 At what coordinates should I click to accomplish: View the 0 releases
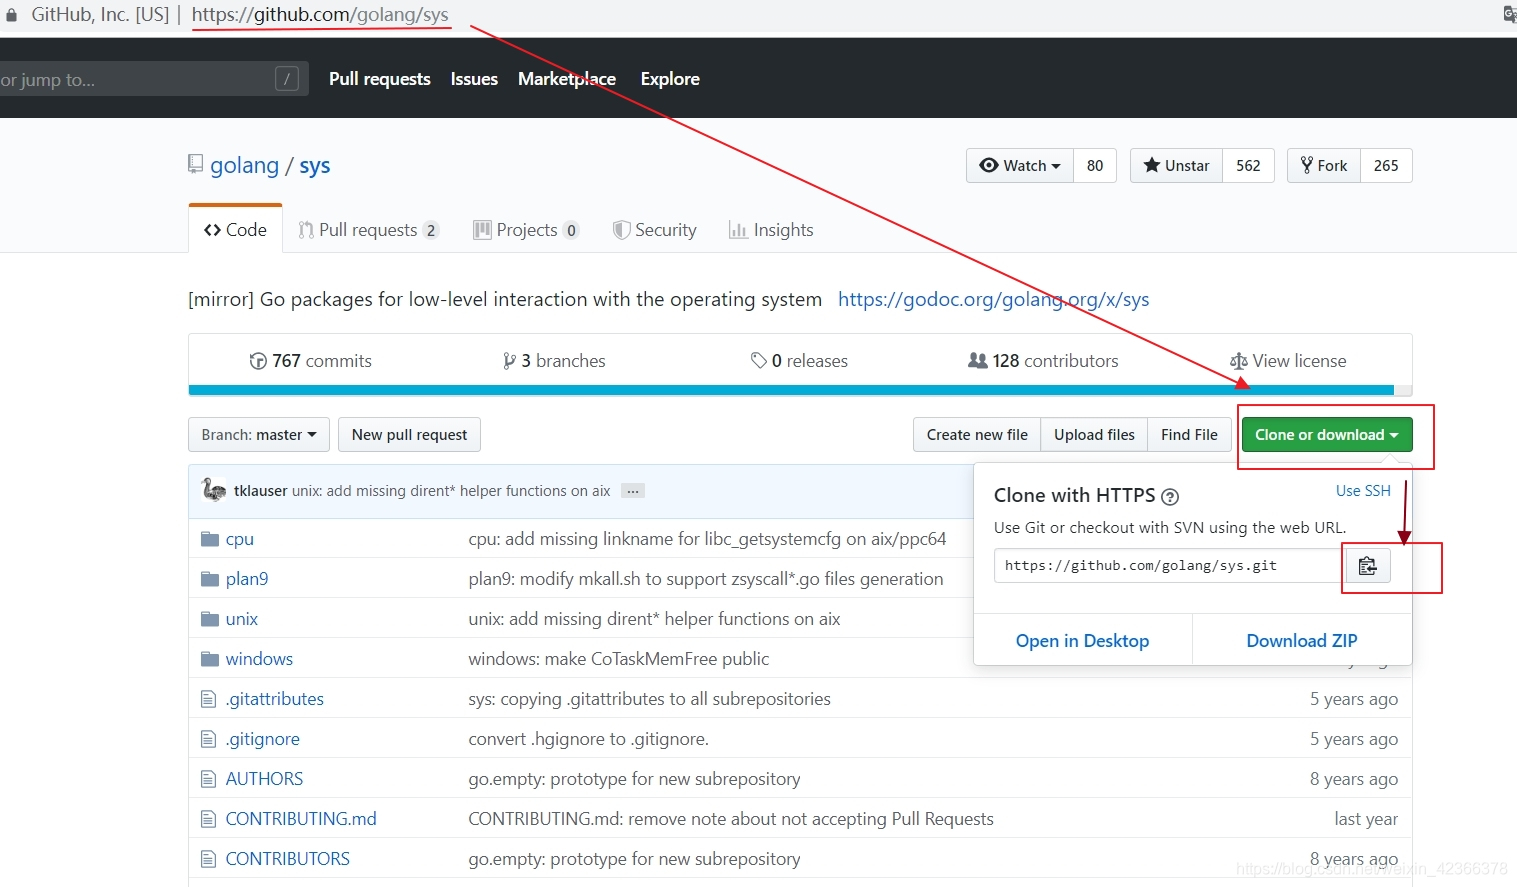pos(799,361)
